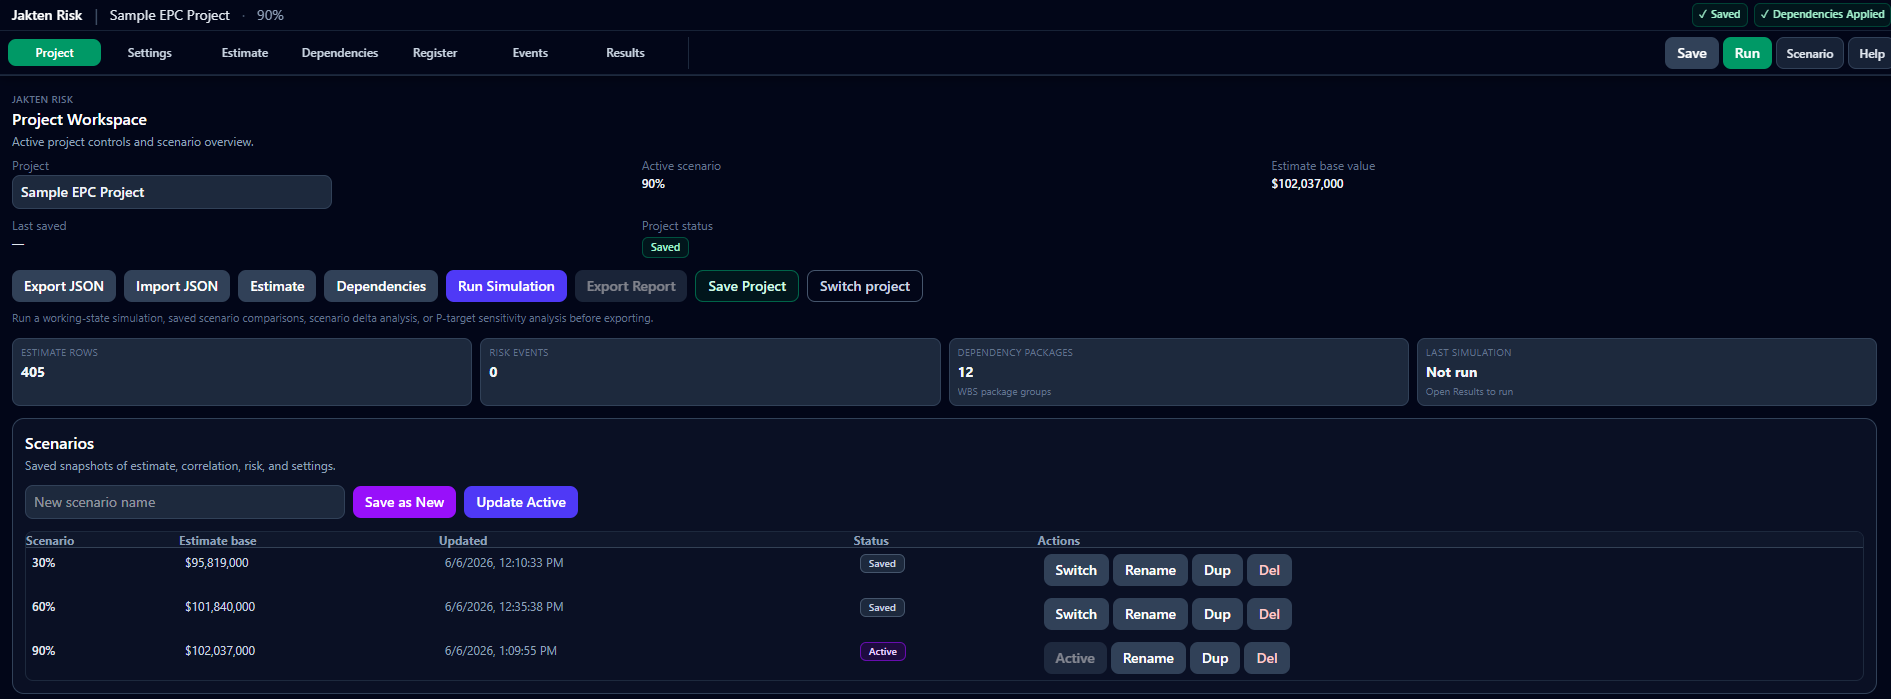Click Save Project
This screenshot has width=1891, height=699.
point(747,286)
